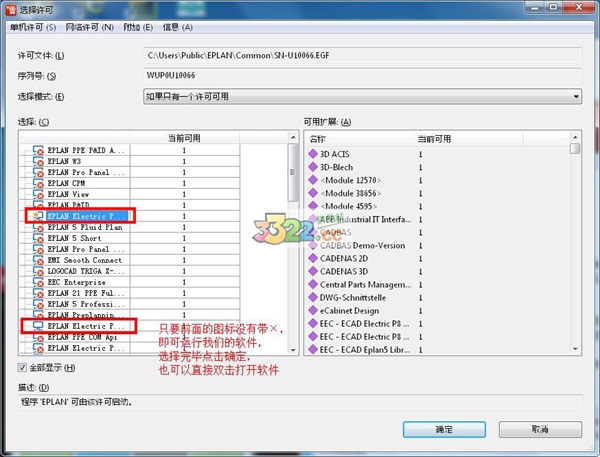Screen dimensions: 600x457
Task: Click the description text field
Action: coord(300,402)
